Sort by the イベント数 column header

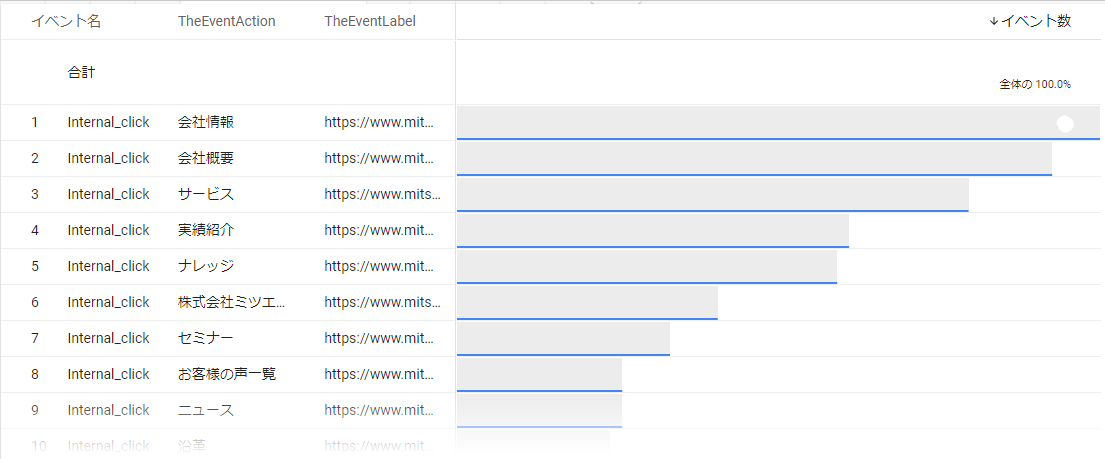click(x=1030, y=21)
